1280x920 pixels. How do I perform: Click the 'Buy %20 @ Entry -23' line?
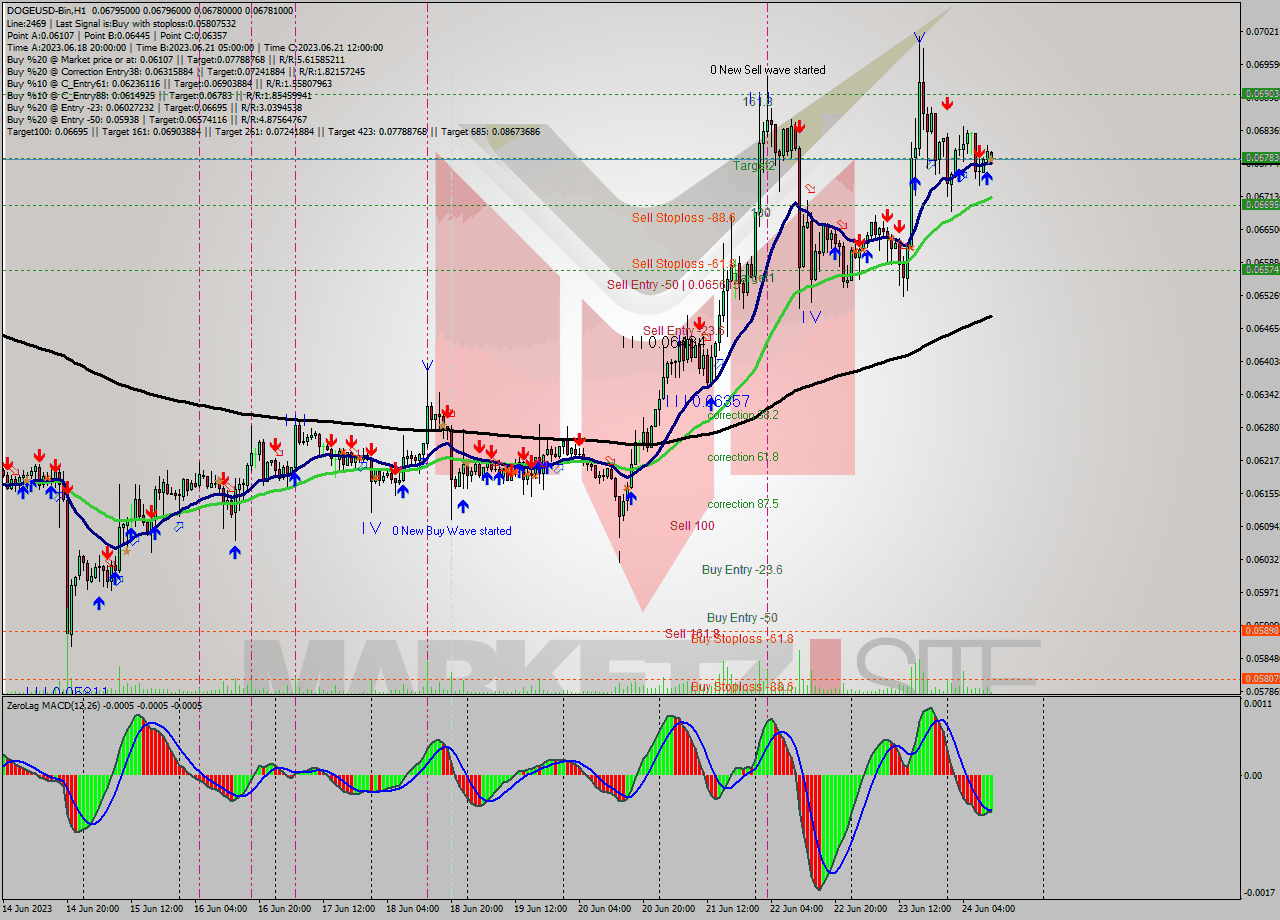pos(153,107)
